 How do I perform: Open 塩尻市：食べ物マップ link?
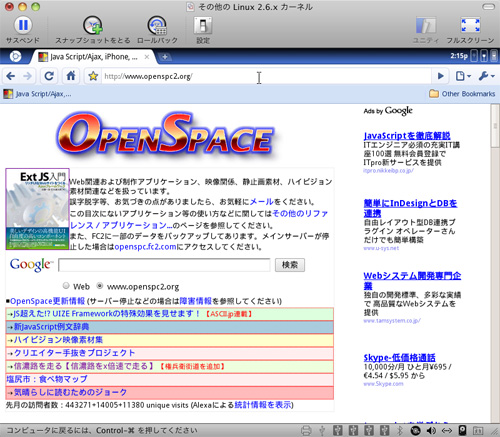click(47, 379)
